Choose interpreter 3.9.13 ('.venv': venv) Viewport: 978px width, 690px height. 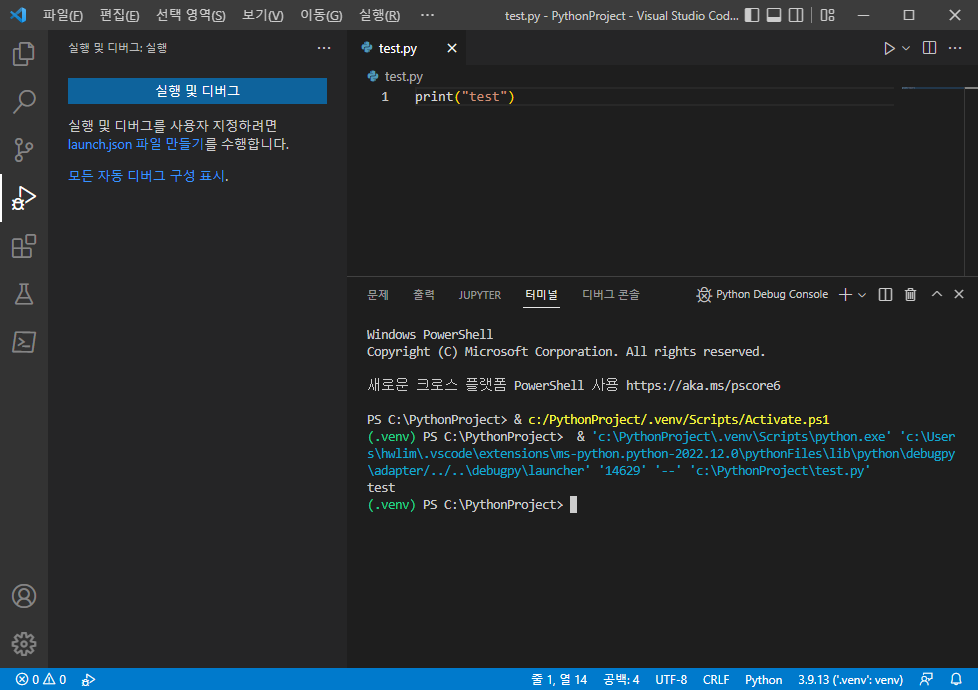pyautogui.click(x=850, y=679)
